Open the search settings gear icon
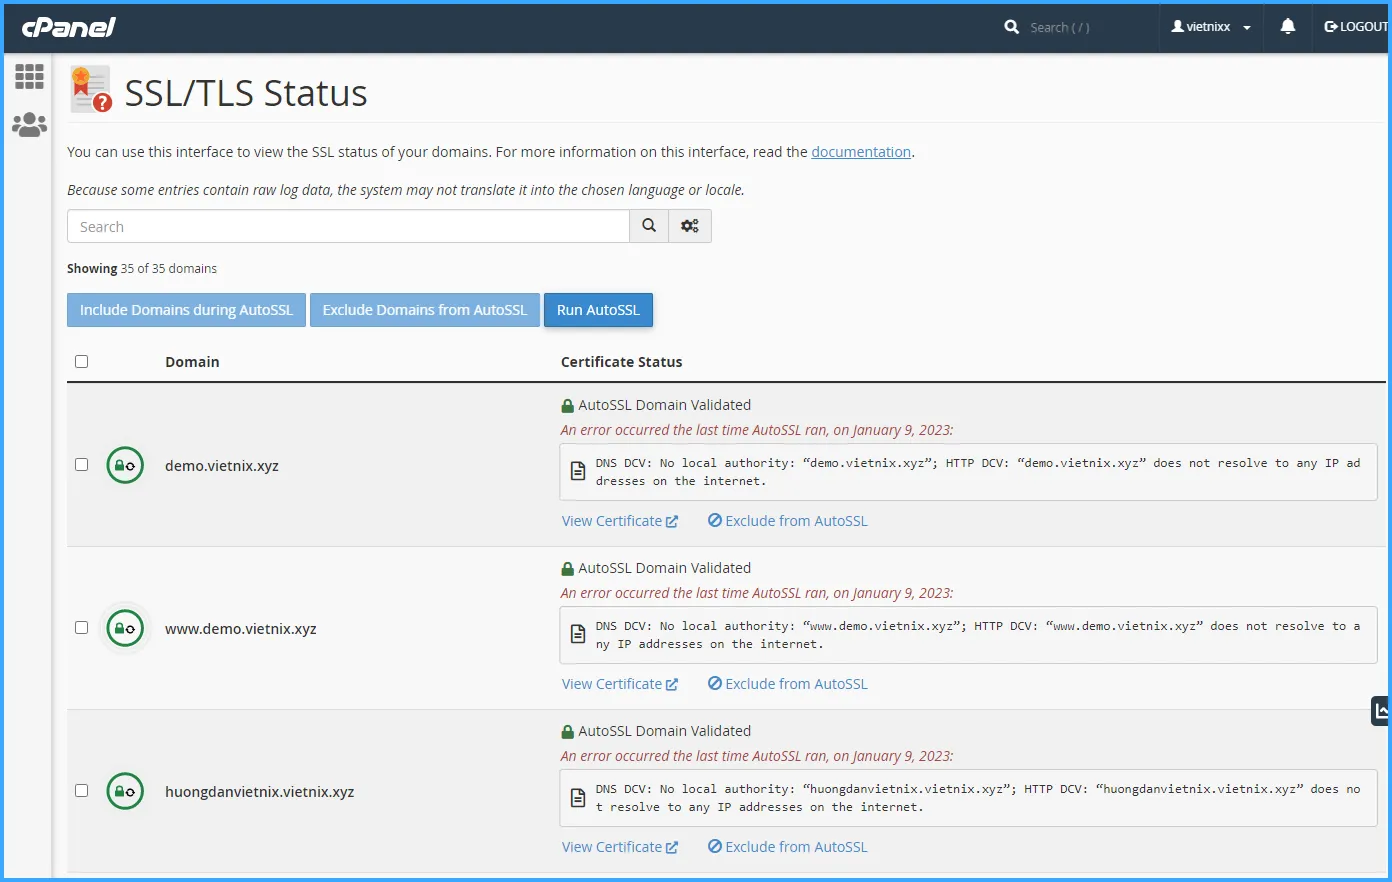1392x882 pixels. [x=690, y=226]
